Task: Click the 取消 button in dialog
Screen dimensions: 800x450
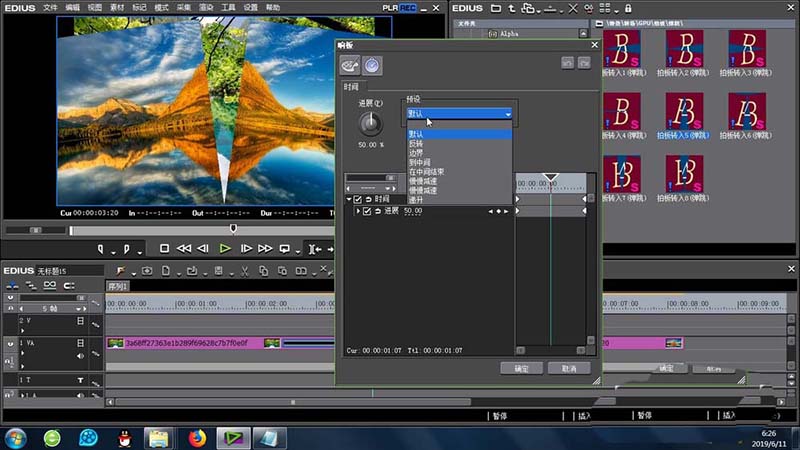Action: coord(569,368)
